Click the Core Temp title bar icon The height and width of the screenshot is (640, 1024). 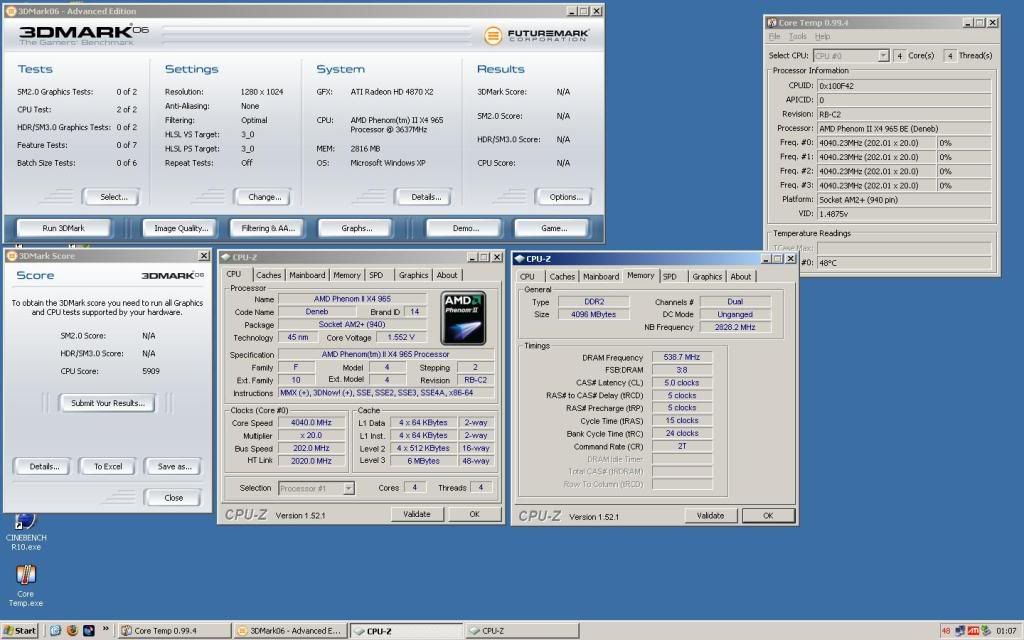coord(774,22)
